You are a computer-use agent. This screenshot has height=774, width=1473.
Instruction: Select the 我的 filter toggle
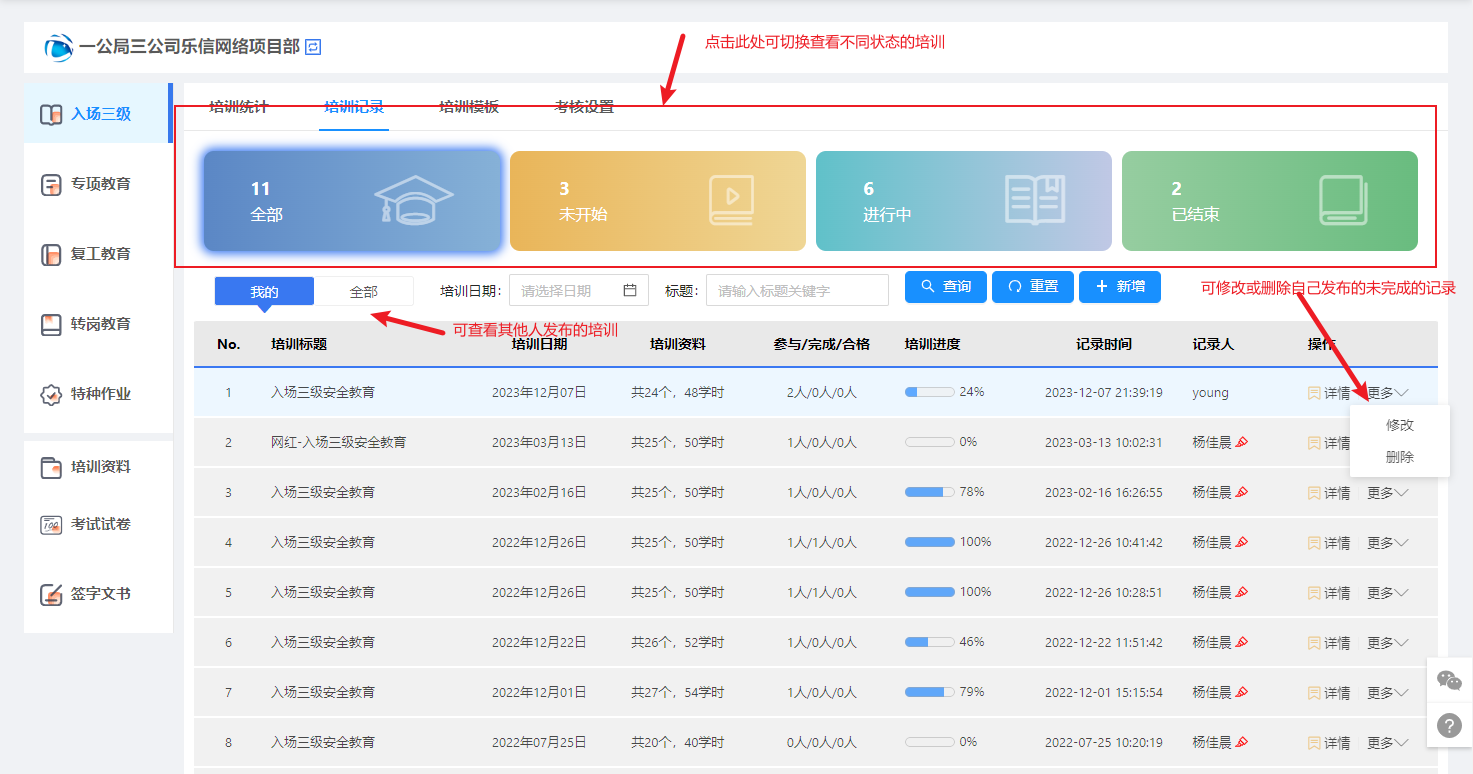click(264, 292)
